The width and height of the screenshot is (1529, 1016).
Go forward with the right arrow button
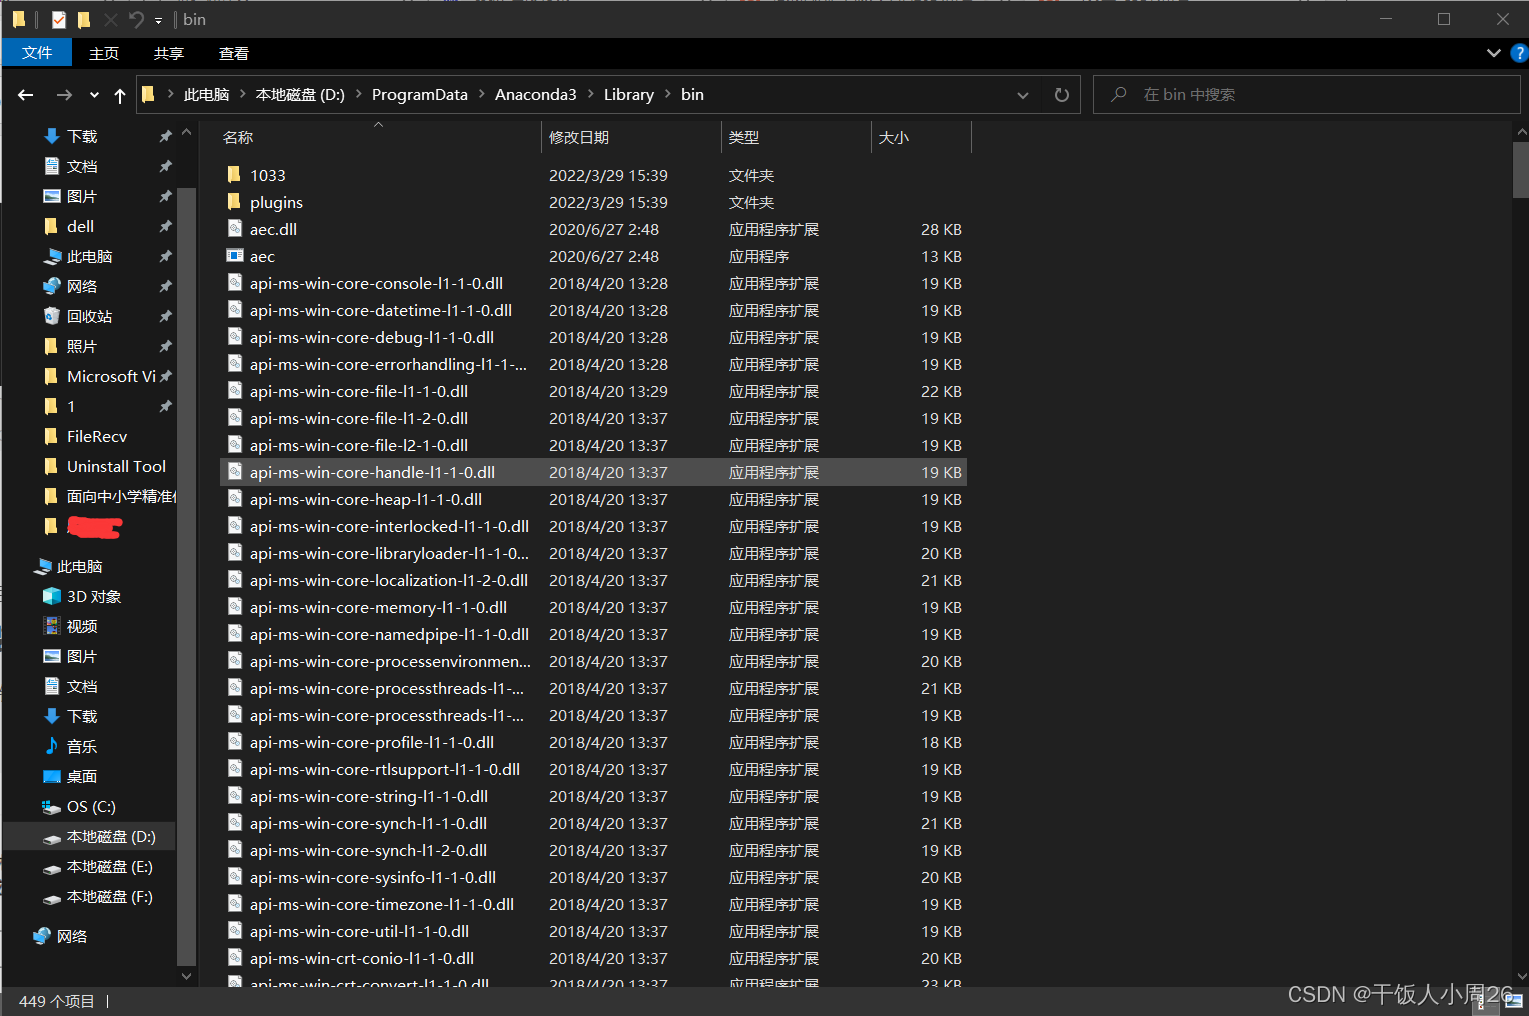coord(64,95)
